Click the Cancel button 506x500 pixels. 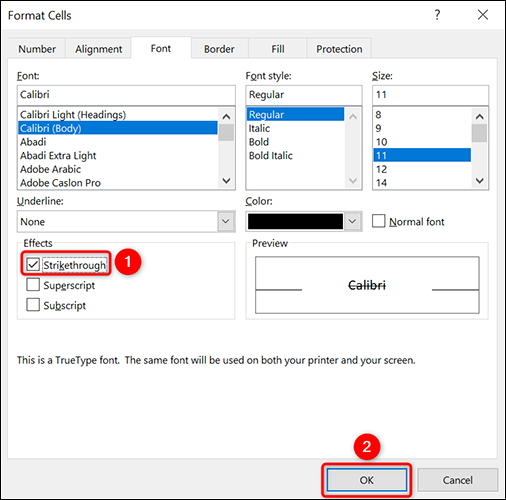[457, 480]
